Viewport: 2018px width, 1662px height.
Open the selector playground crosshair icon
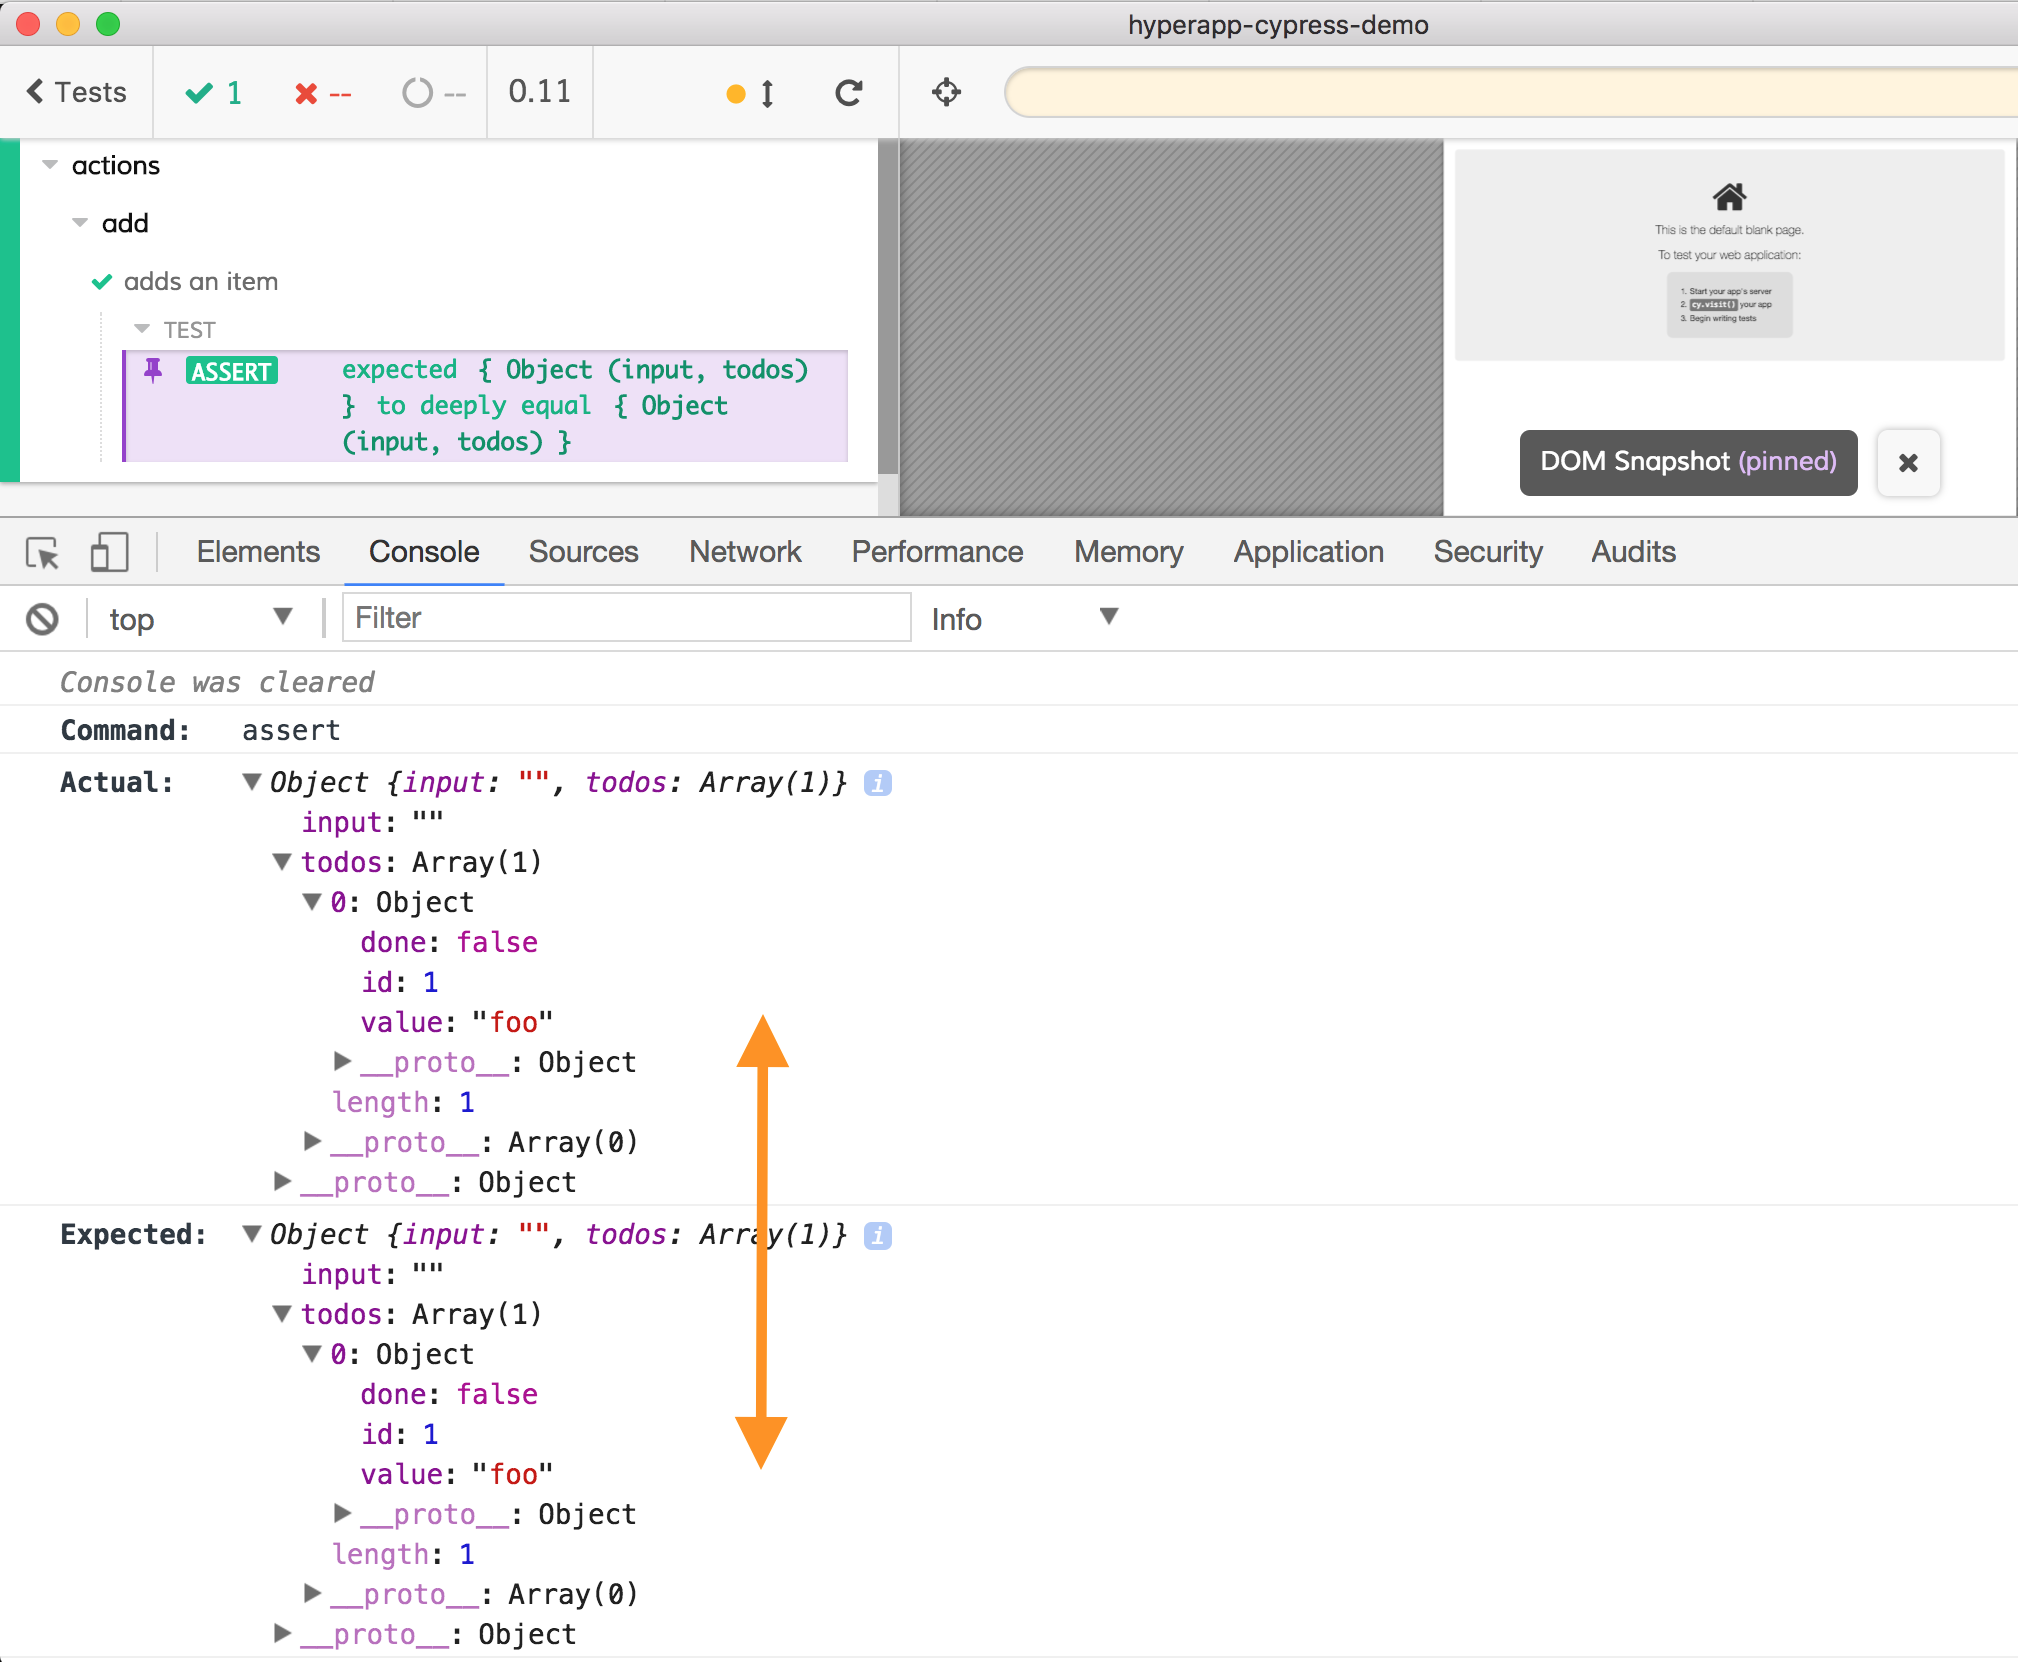(x=946, y=93)
